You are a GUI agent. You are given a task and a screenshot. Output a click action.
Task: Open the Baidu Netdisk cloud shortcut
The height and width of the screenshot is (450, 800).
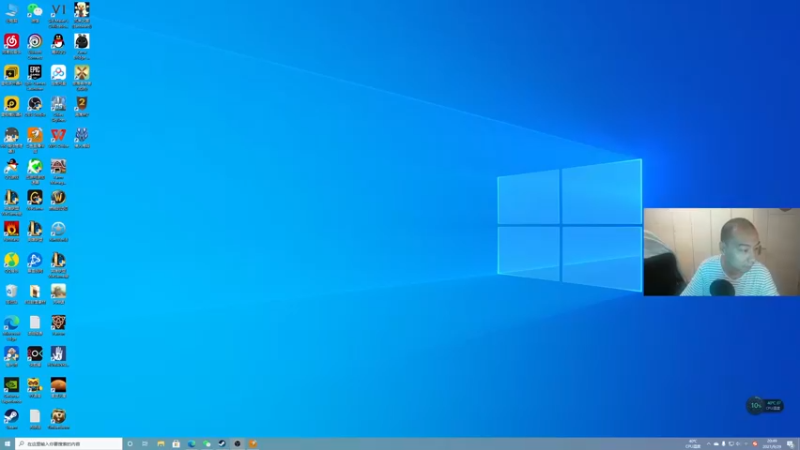click(58, 75)
